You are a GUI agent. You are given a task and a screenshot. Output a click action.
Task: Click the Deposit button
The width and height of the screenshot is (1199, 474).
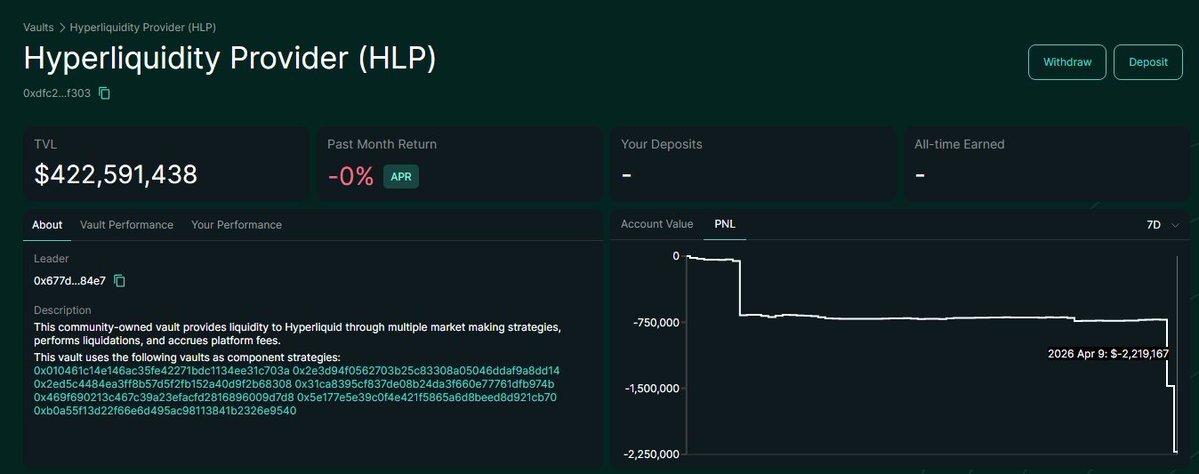[1149, 62]
